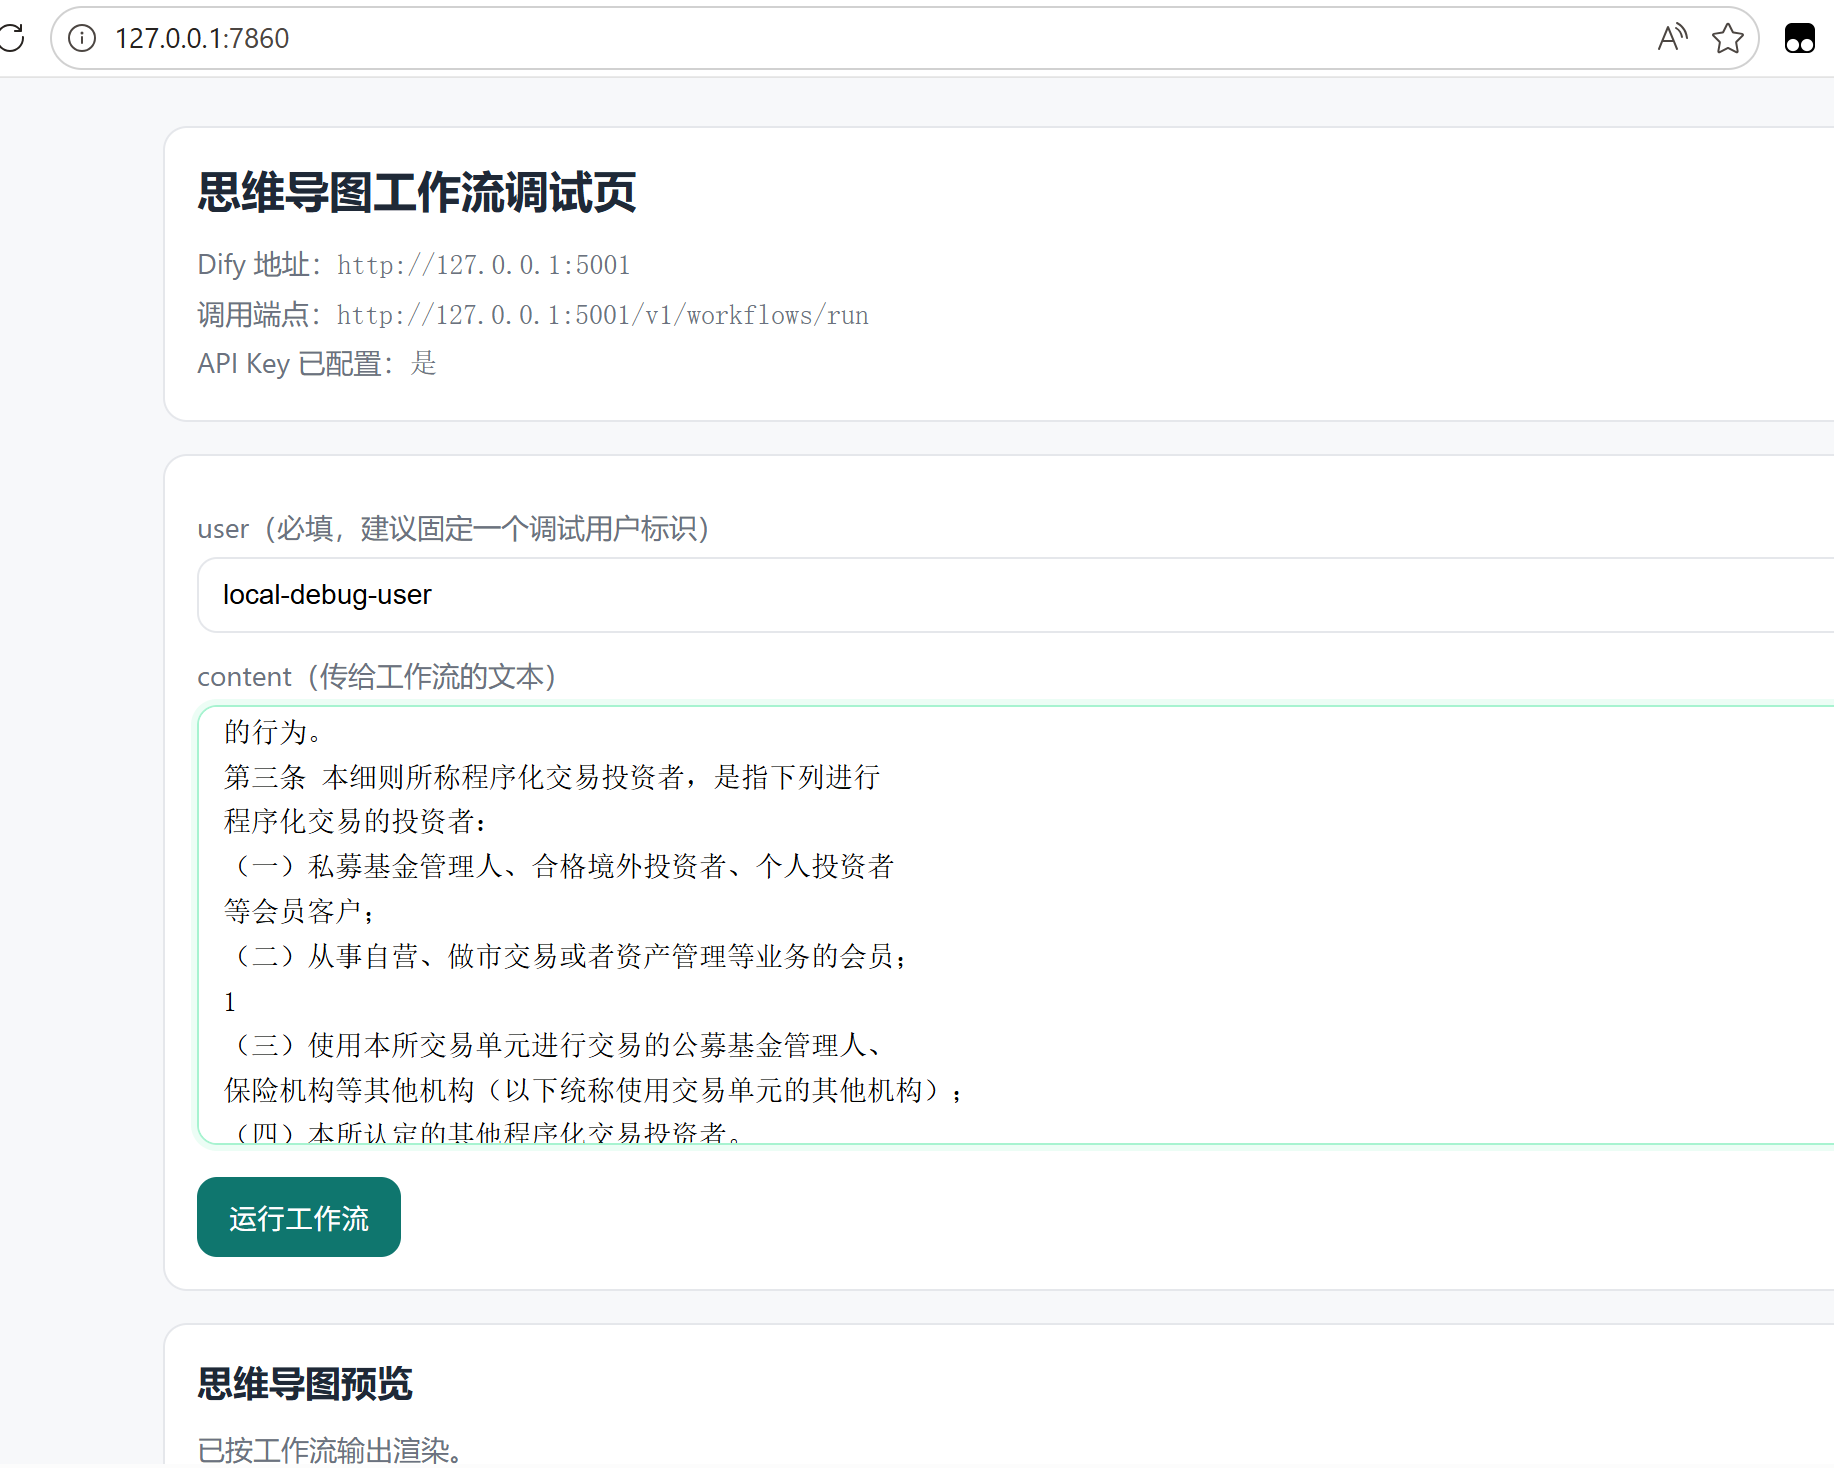This screenshot has height=1468, width=1834.
Task: Add page to favorites star
Action: point(1727,38)
